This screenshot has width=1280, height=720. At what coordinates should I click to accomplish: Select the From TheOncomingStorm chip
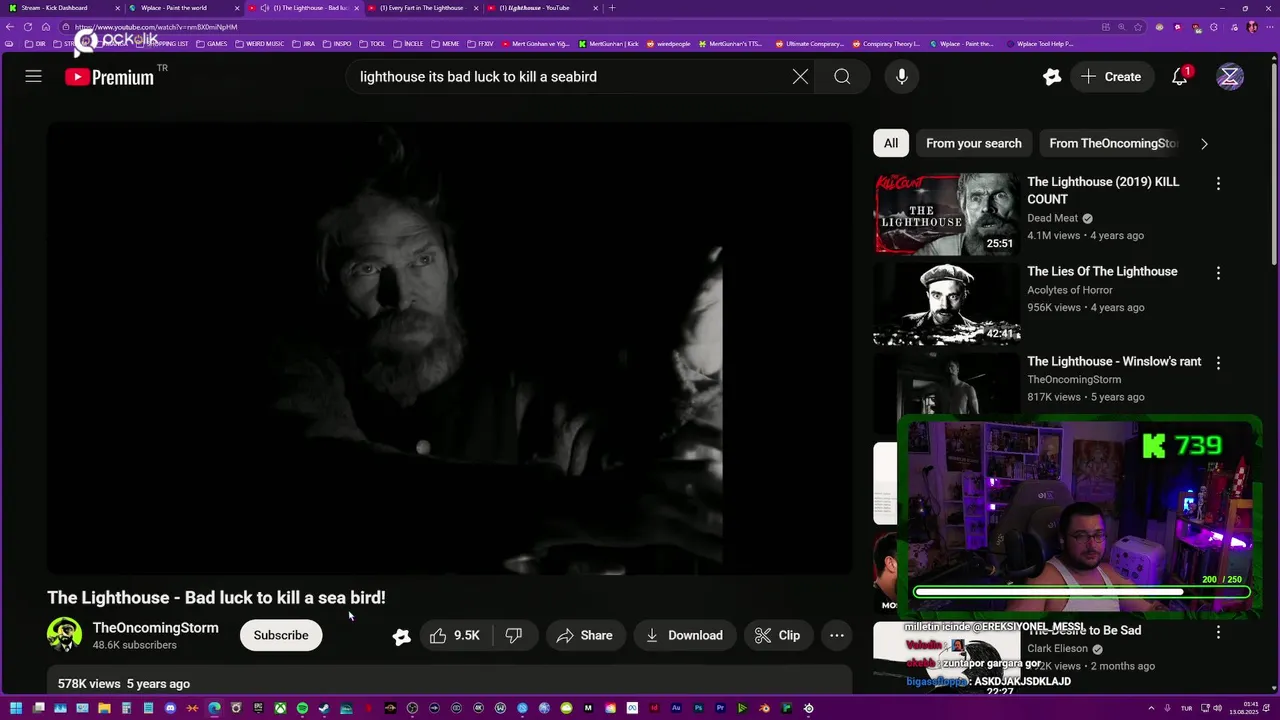(x=1113, y=143)
